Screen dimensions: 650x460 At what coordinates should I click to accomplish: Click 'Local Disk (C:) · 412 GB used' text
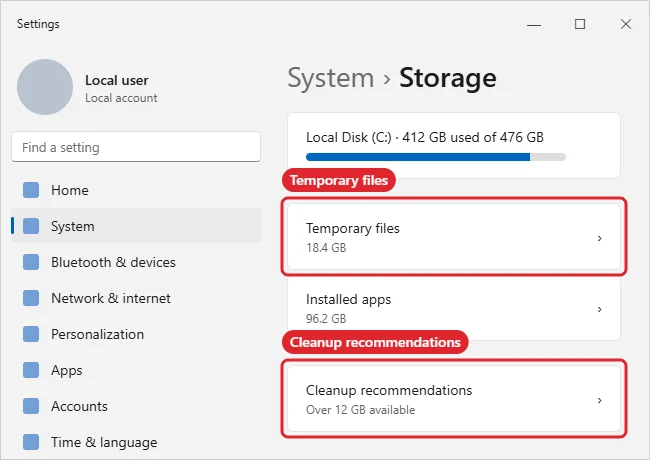(x=425, y=137)
